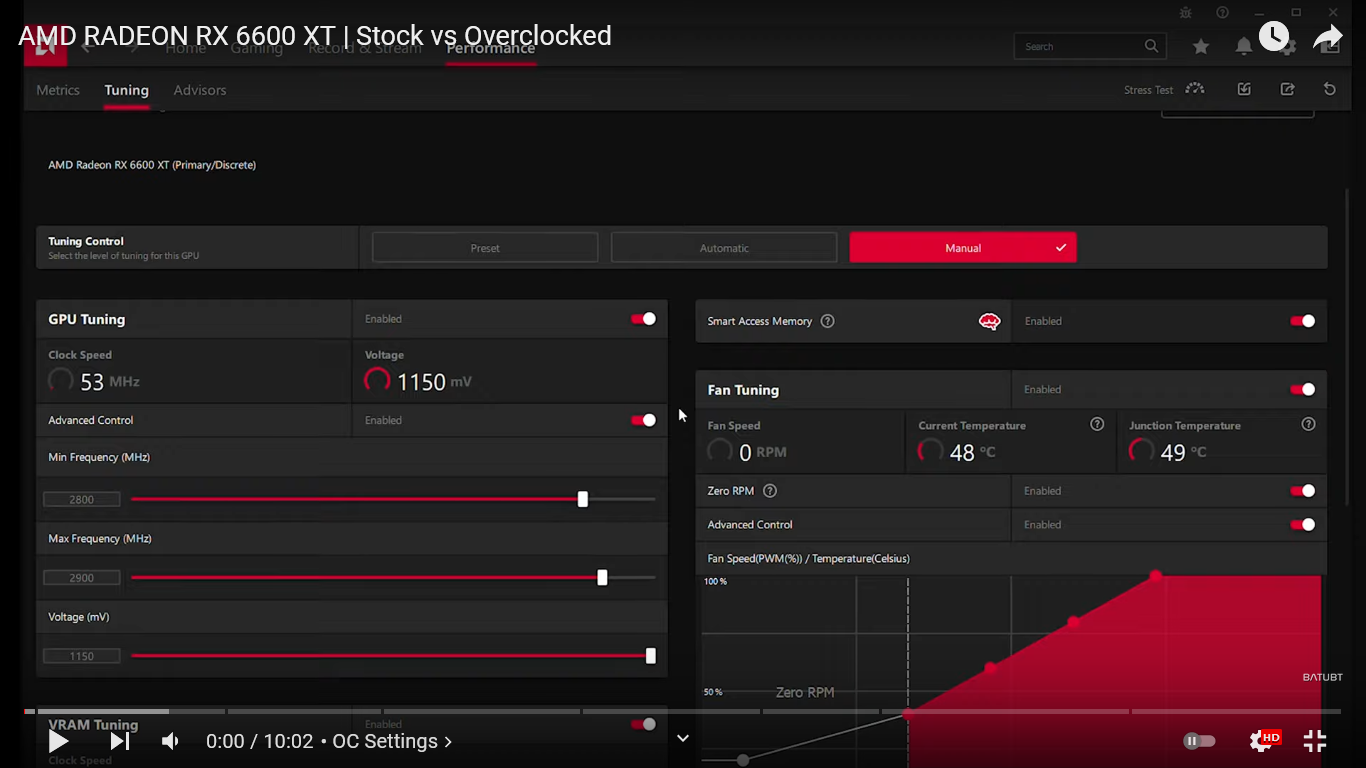Click the load tuning profile icon

(x=1244, y=89)
